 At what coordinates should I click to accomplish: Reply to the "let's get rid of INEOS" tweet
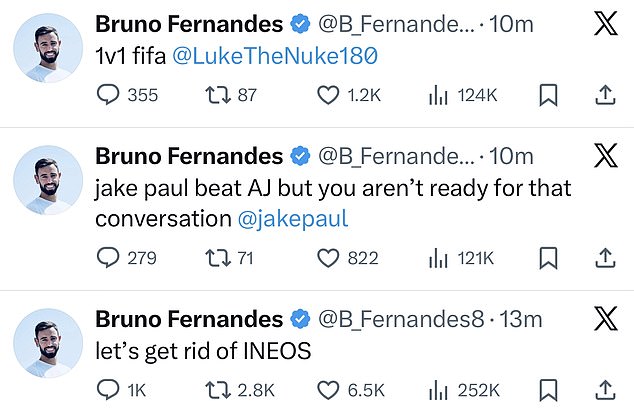tap(107, 390)
